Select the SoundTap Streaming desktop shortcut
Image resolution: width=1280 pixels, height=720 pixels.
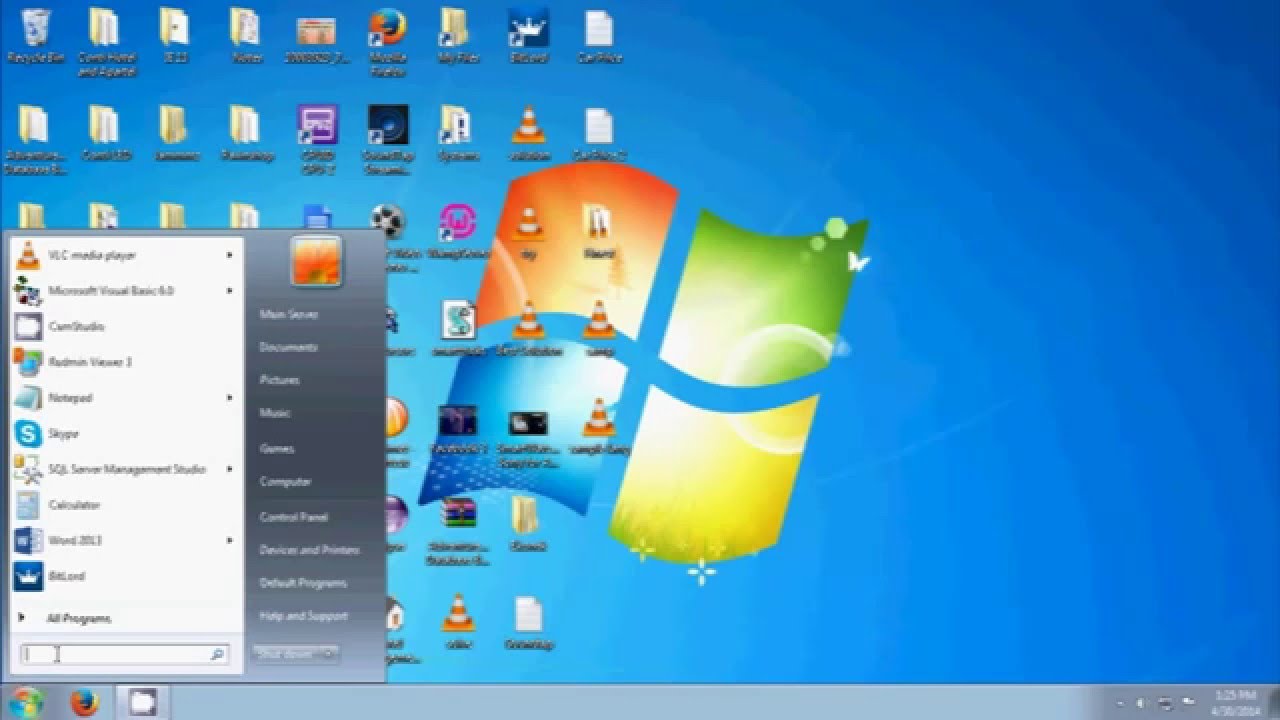387,140
